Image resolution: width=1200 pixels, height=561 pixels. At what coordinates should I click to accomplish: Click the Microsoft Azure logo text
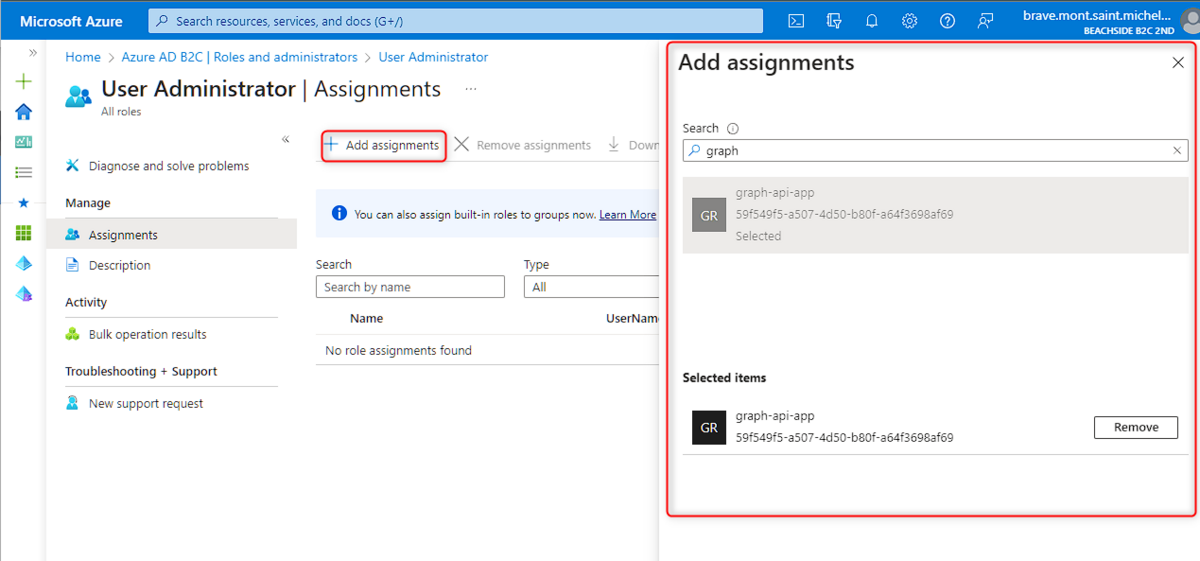pyautogui.click(x=71, y=21)
